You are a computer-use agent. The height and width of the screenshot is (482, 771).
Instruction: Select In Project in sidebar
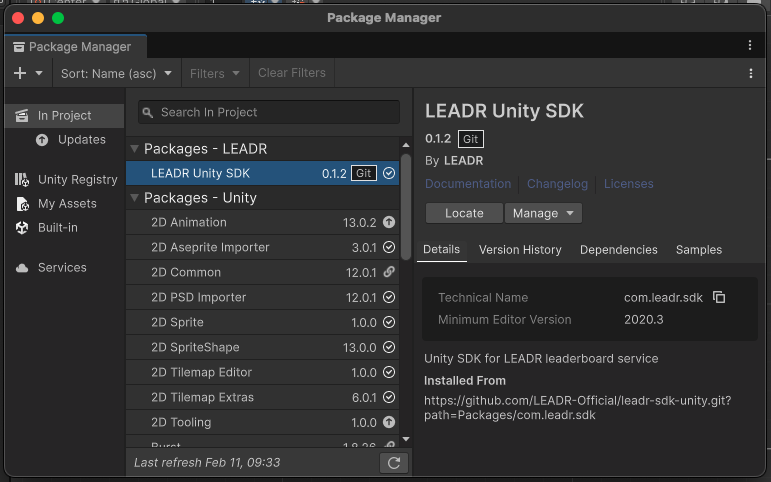(64, 116)
